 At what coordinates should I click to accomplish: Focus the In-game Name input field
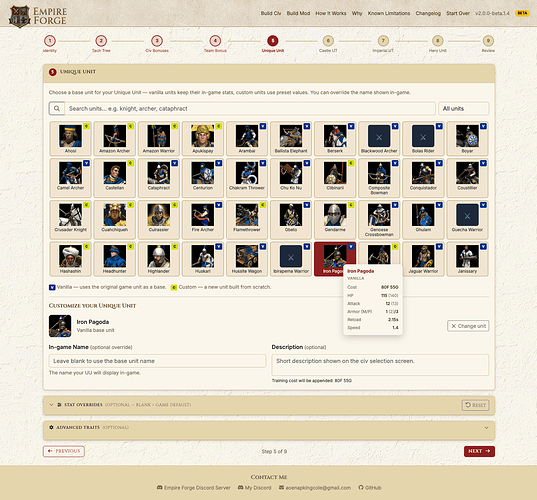coord(158,361)
